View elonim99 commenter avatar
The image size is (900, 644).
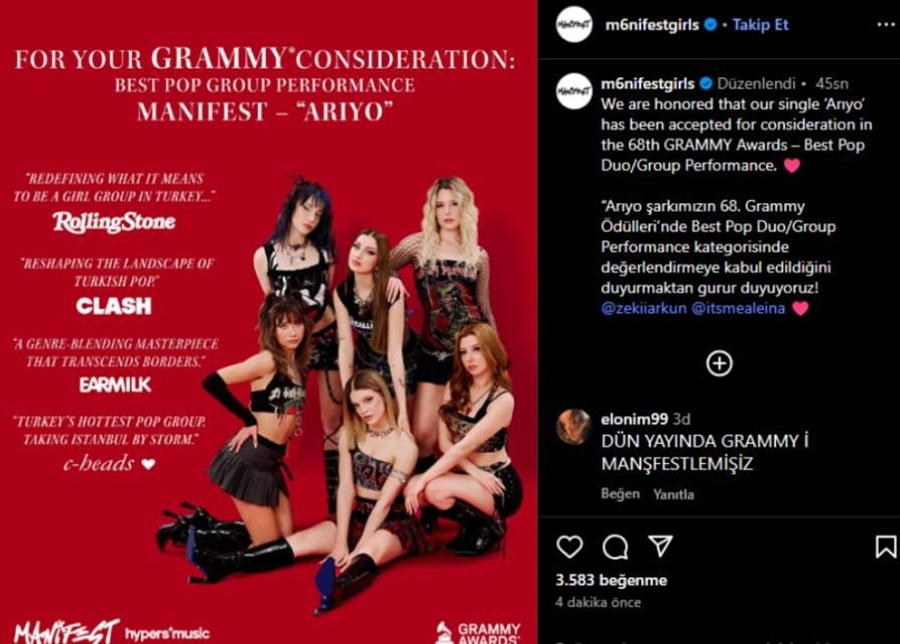(x=574, y=427)
